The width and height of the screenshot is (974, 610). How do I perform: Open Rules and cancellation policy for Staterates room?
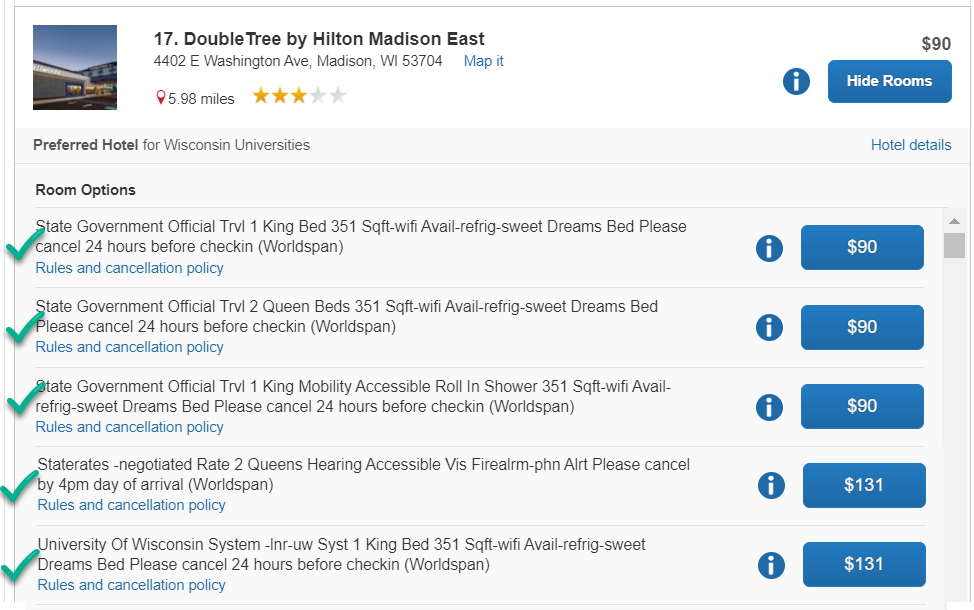coord(131,505)
